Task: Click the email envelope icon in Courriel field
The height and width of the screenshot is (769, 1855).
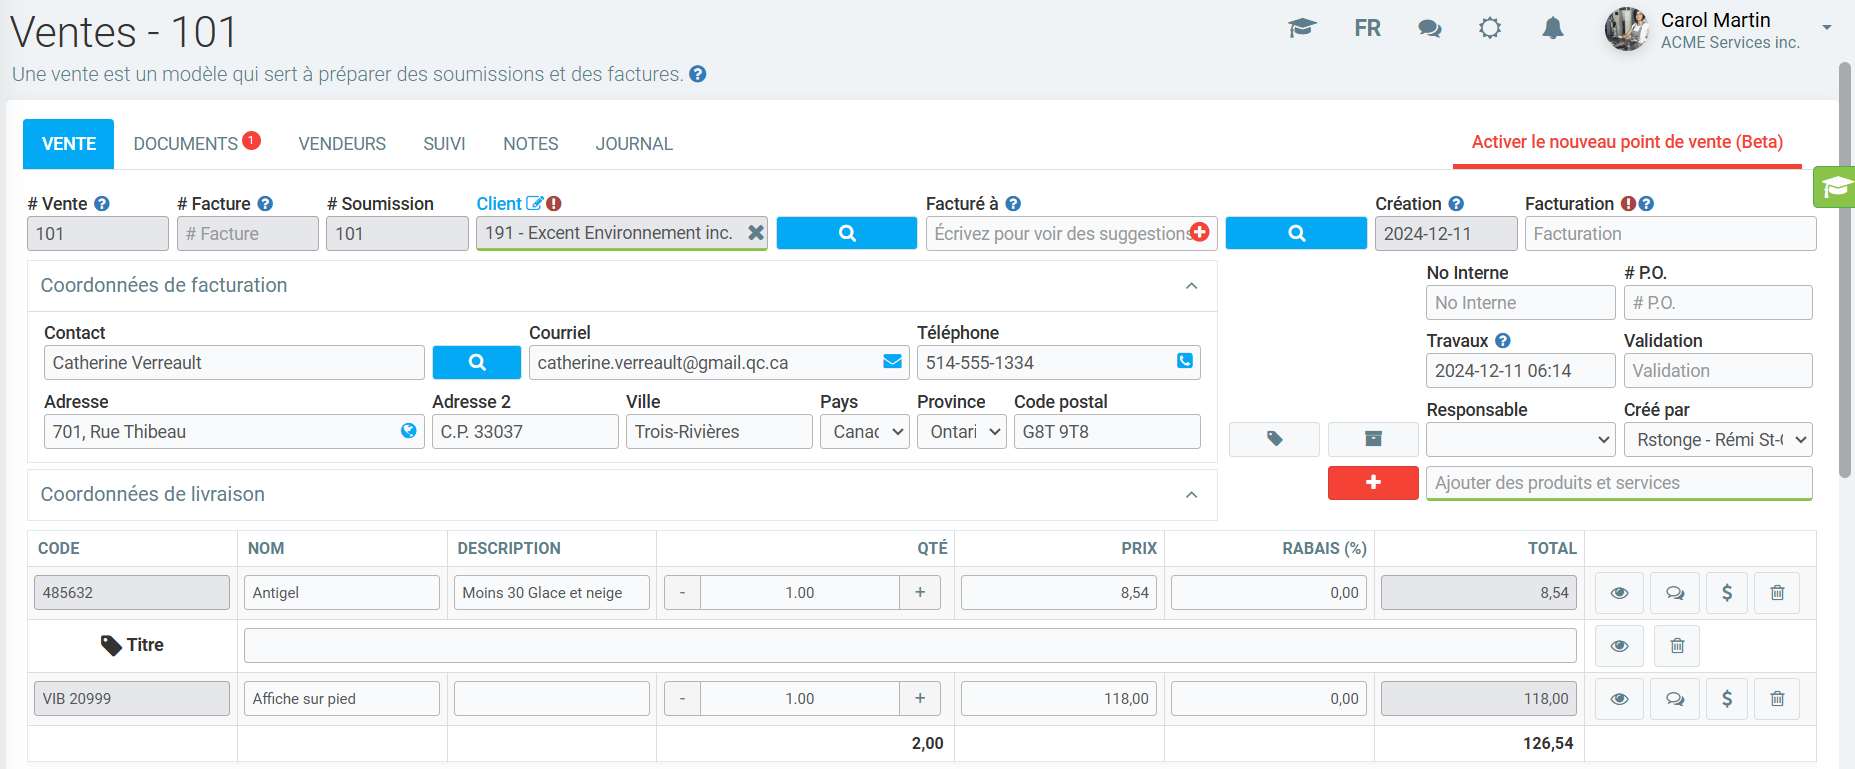Action: pos(892,362)
